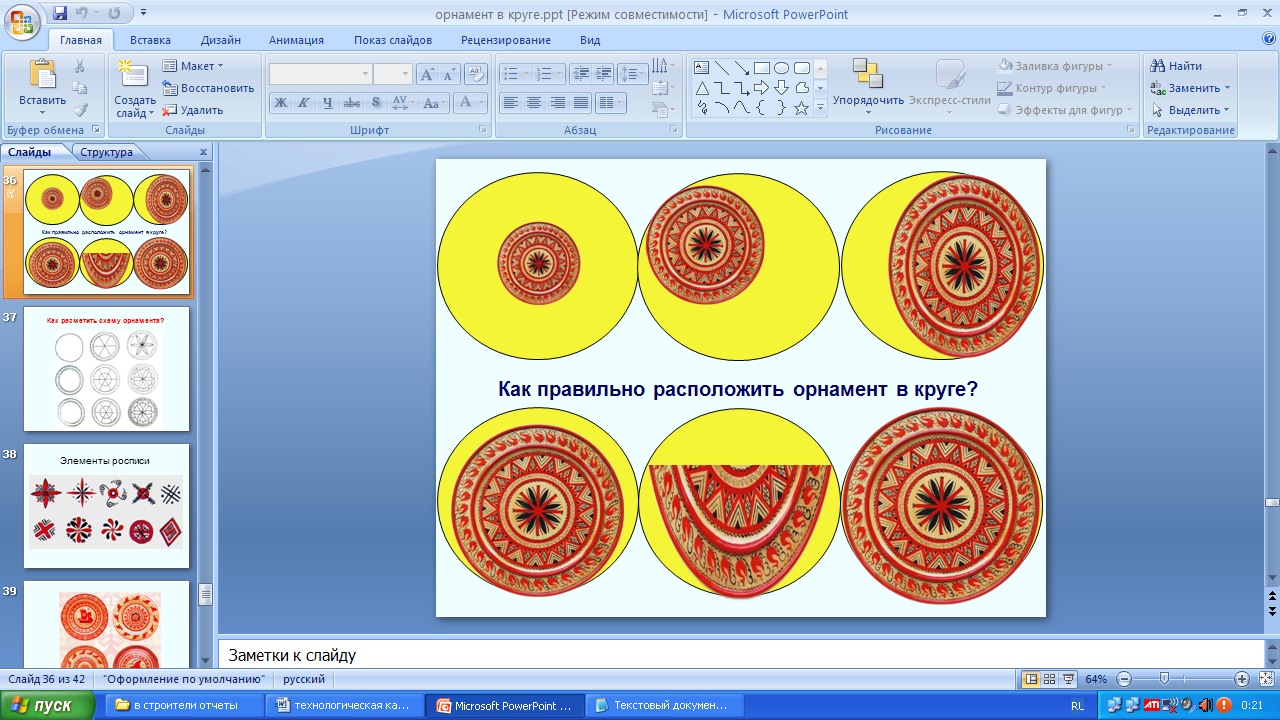The width and height of the screenshot is (1280, 720).
Task: Paste with the Вставить clipboard icon
Action: pyautogui.click(x=42, y=74)
